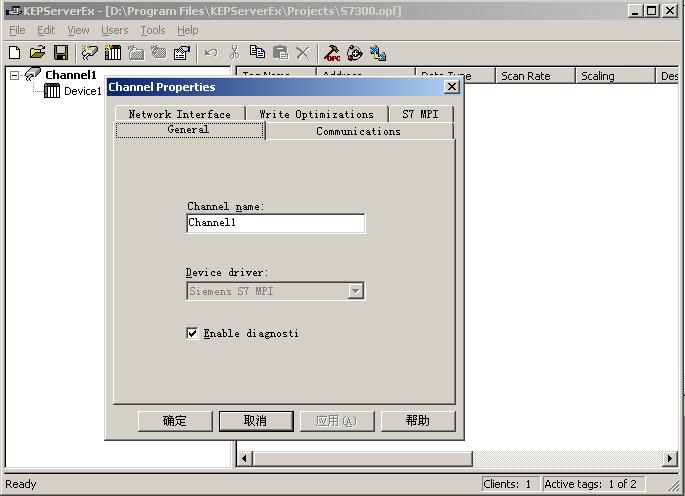Click the Channel Properties title text
The image size is (685, 496).
(x=162, y=87)
